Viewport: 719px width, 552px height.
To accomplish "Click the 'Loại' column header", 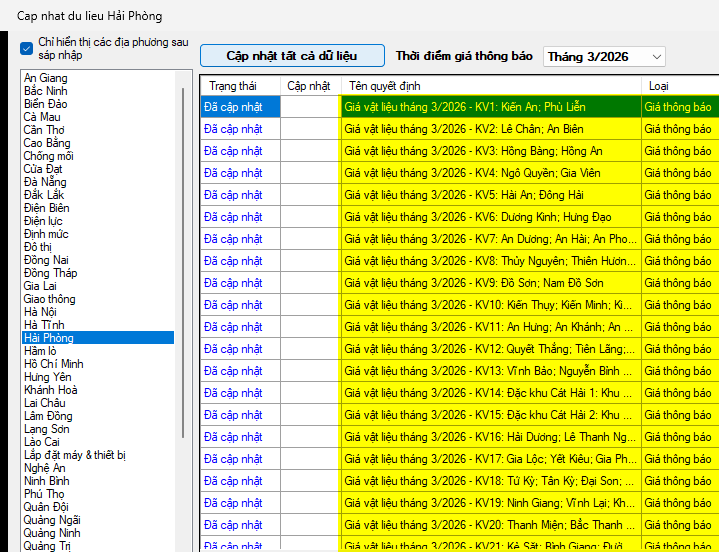I will coord(659,86).
